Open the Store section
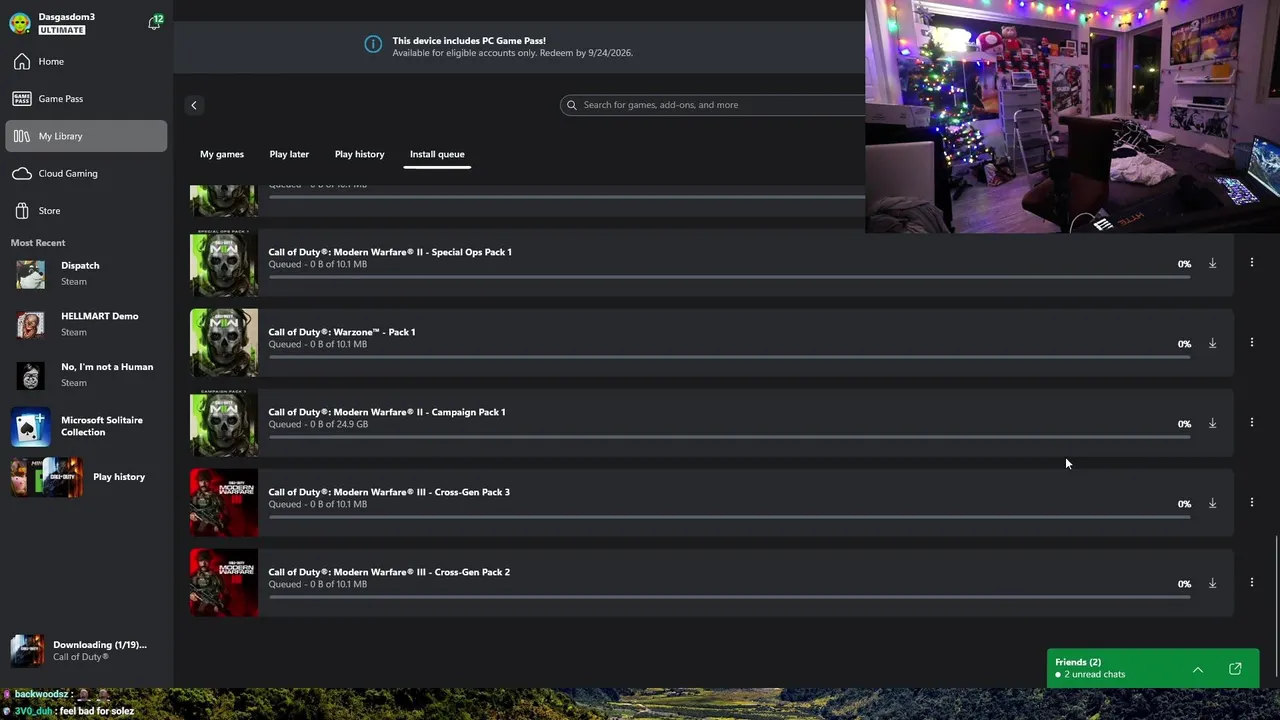This screenshot has width=1280, height=720. coord(86,211)
